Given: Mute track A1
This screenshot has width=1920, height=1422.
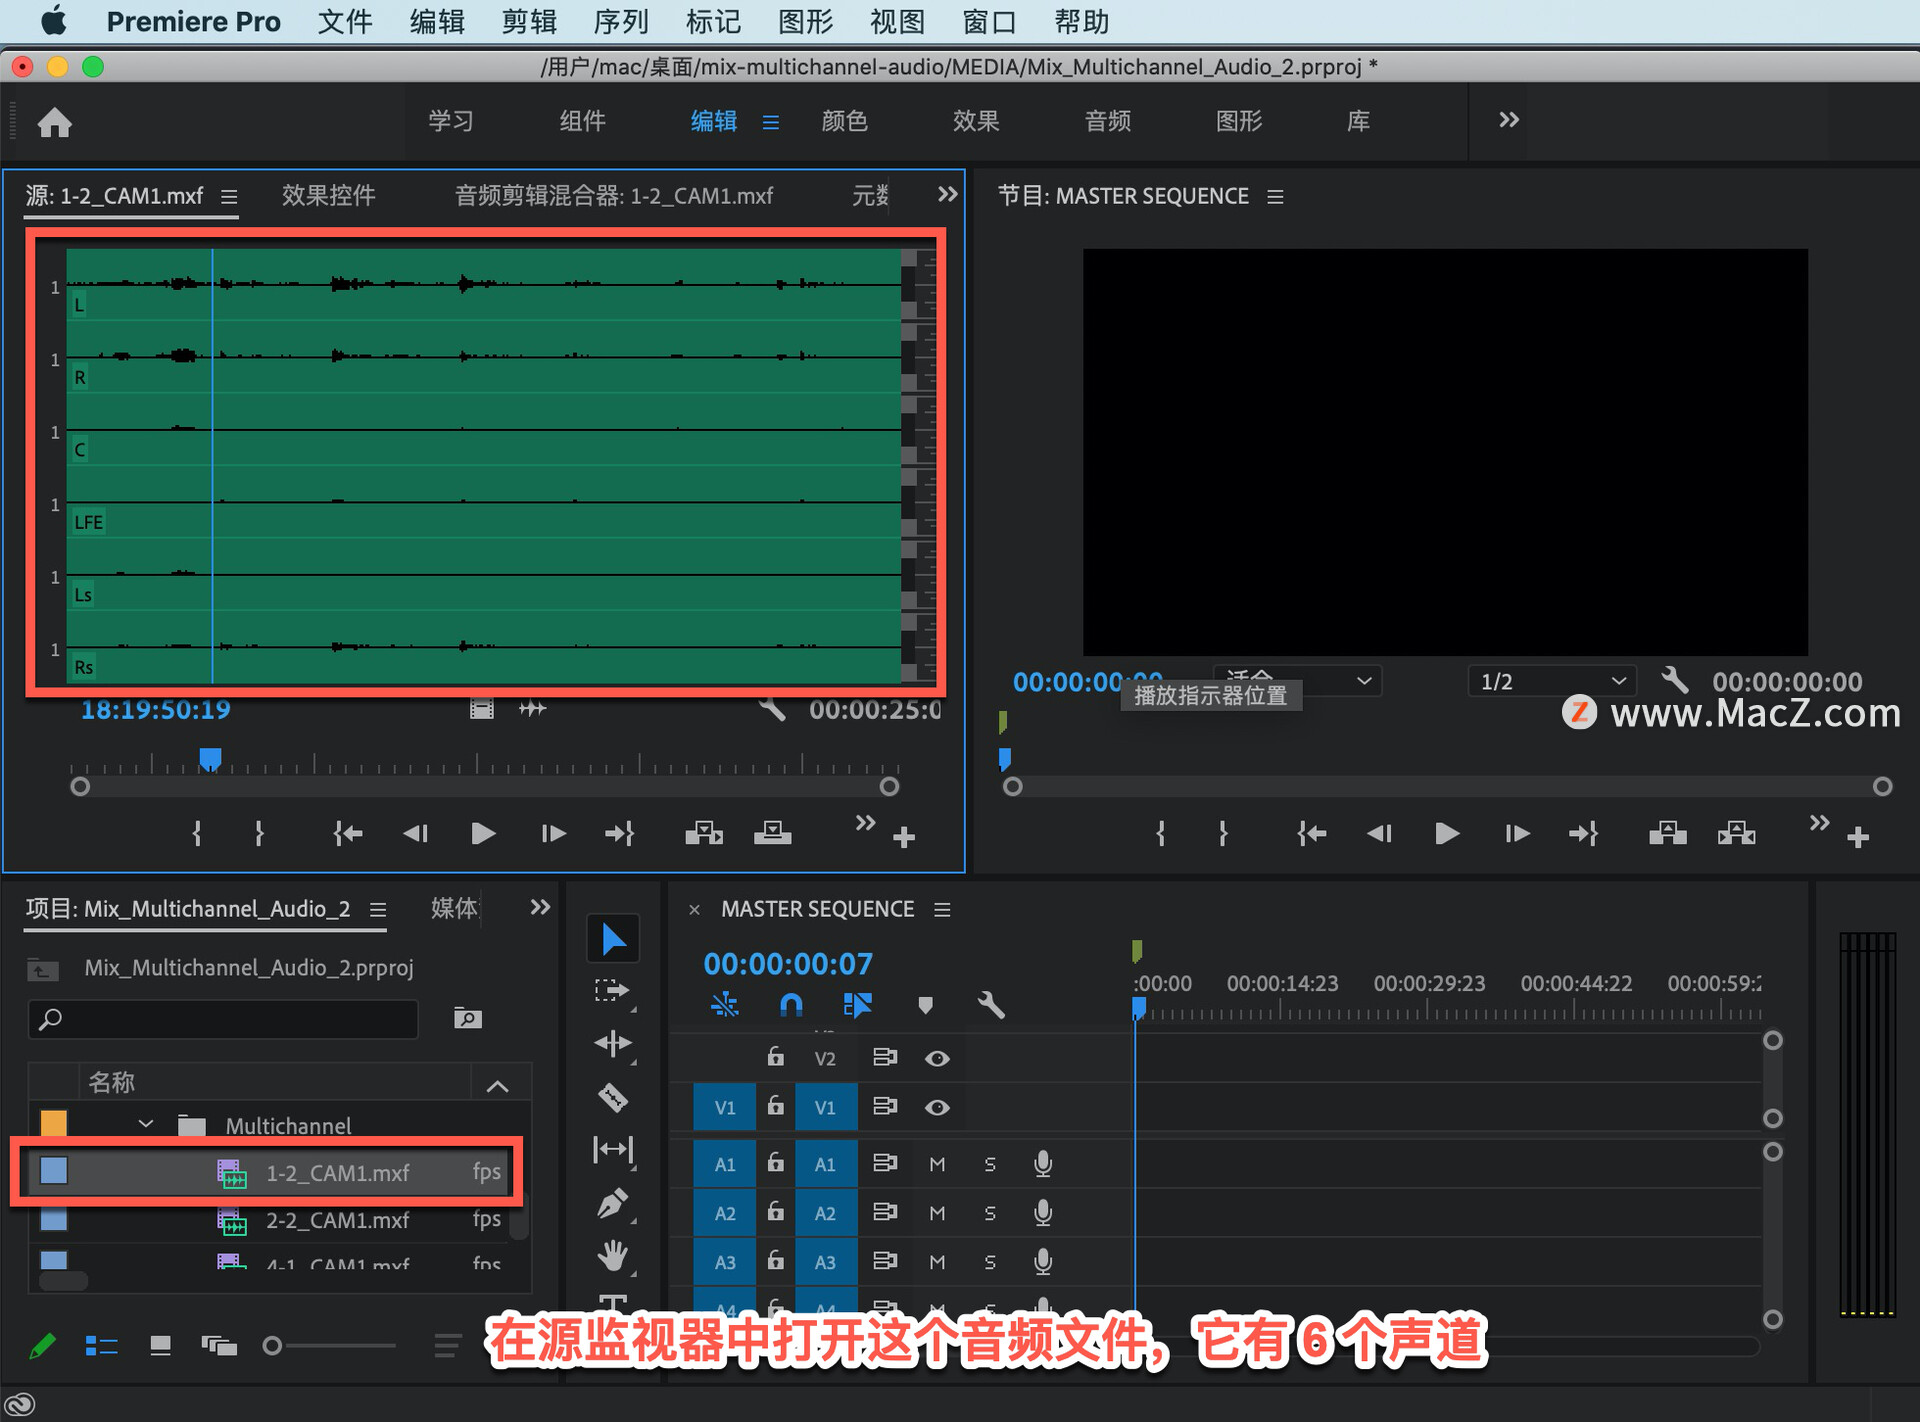Looking at the screenshot, I should tap(937, 1164).
